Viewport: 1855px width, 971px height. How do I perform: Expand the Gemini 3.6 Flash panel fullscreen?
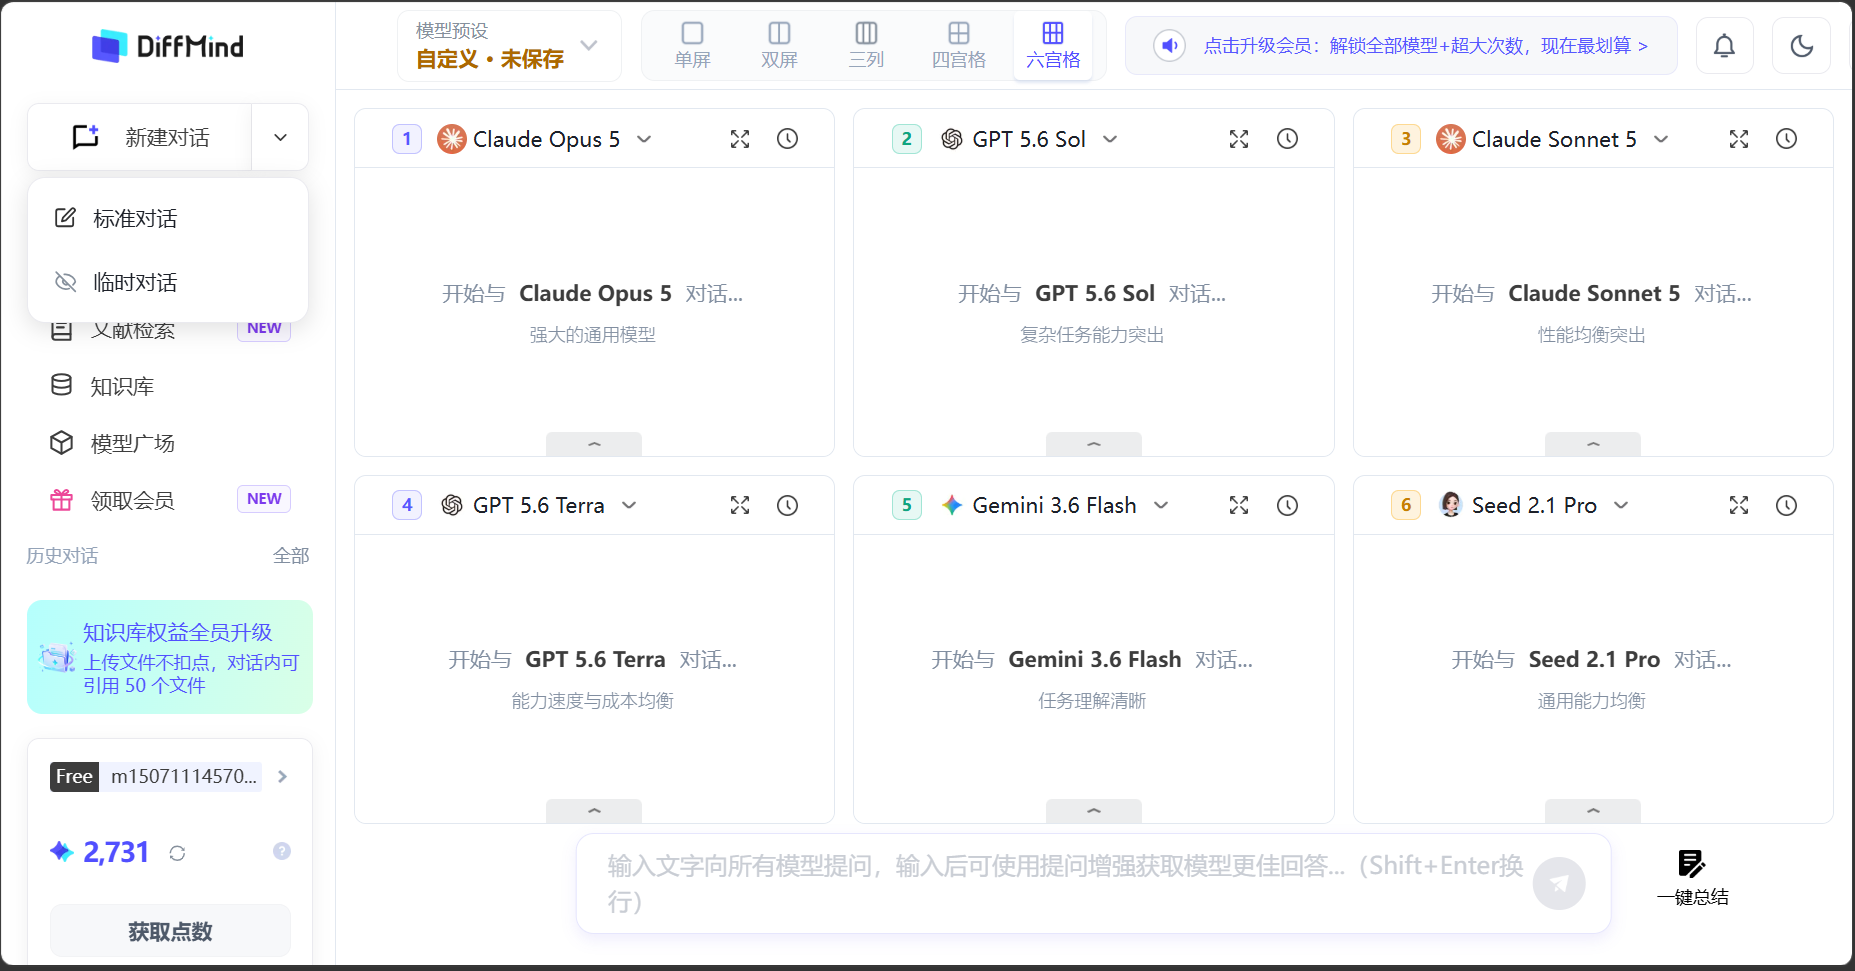click(1239, 505)
